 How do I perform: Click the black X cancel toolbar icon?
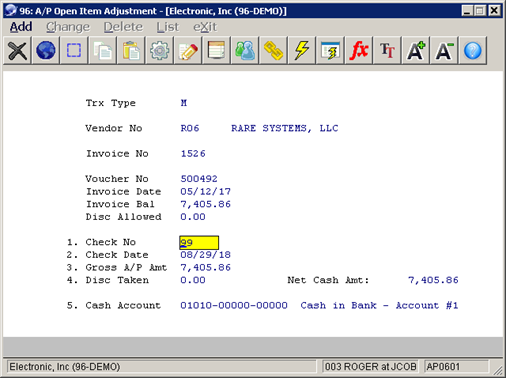tap(17, 51)
